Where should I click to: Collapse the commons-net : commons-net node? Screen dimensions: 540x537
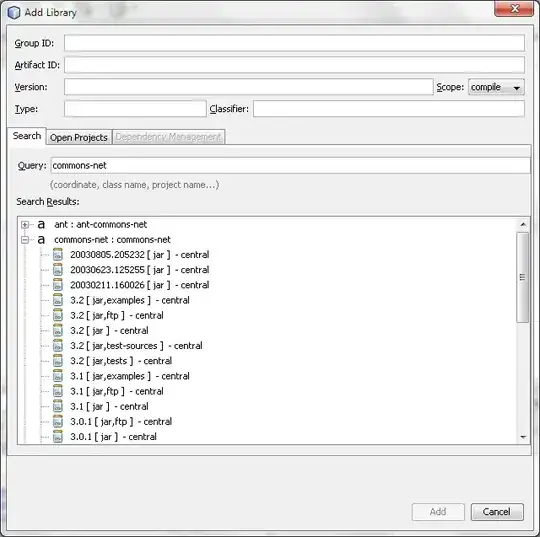point(25,240)
